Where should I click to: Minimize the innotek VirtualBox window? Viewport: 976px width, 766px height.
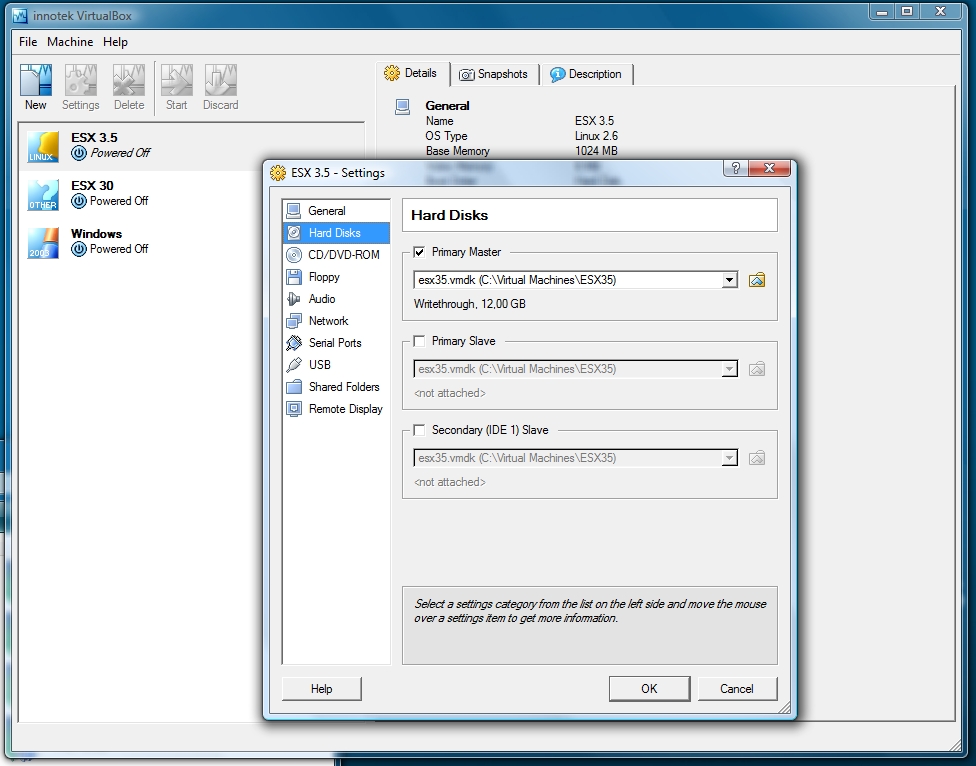click(x=883, y=11)
